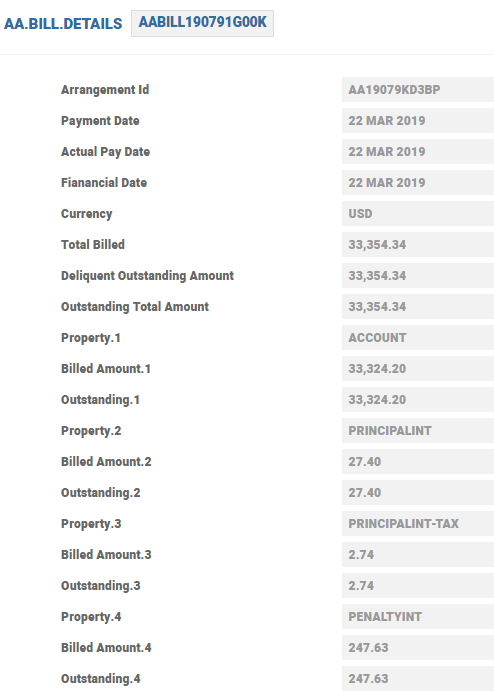Select the Currency field showing USD
The image size is (494, 692).
click(418, 214)
